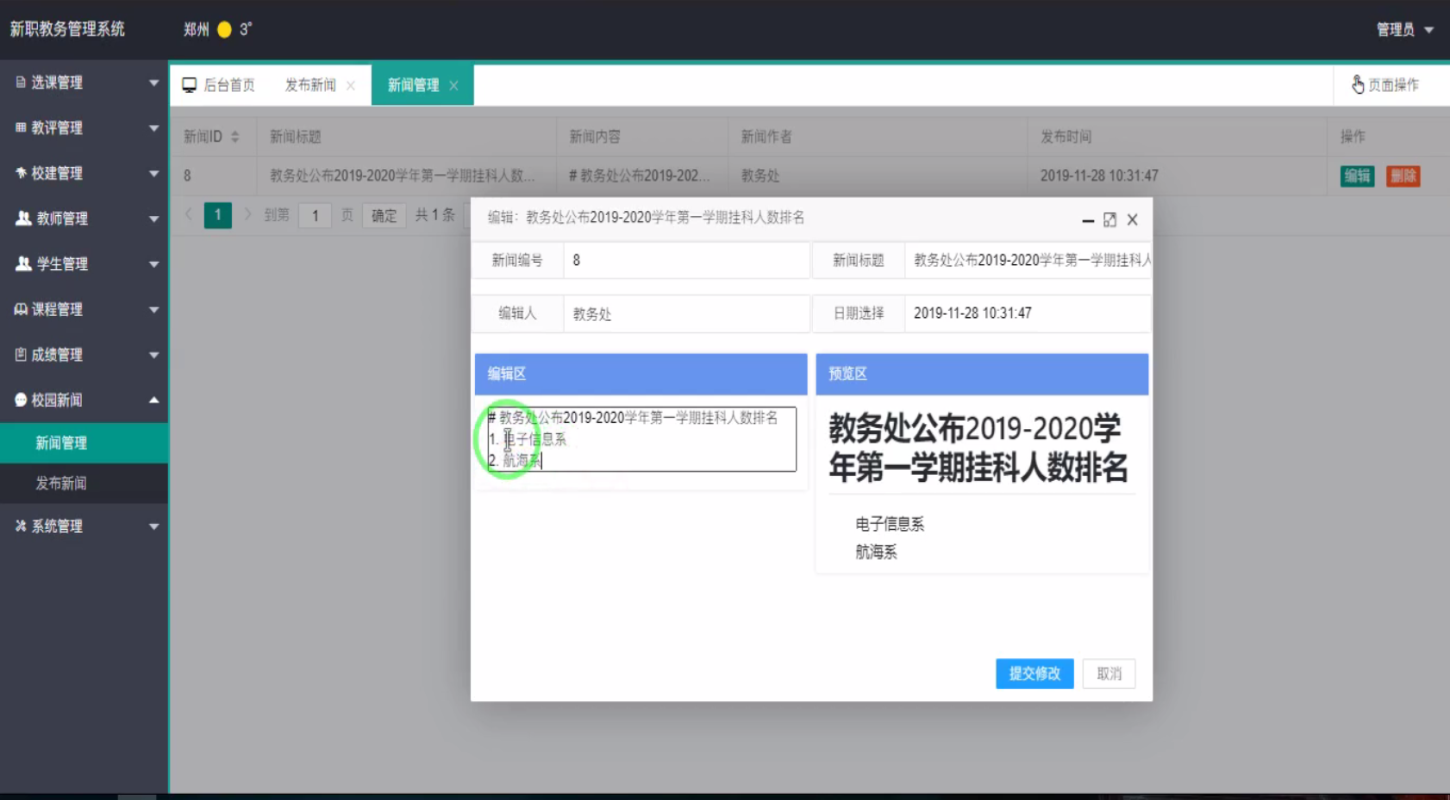Click the 教师管理 people icon

click(23, 218)
